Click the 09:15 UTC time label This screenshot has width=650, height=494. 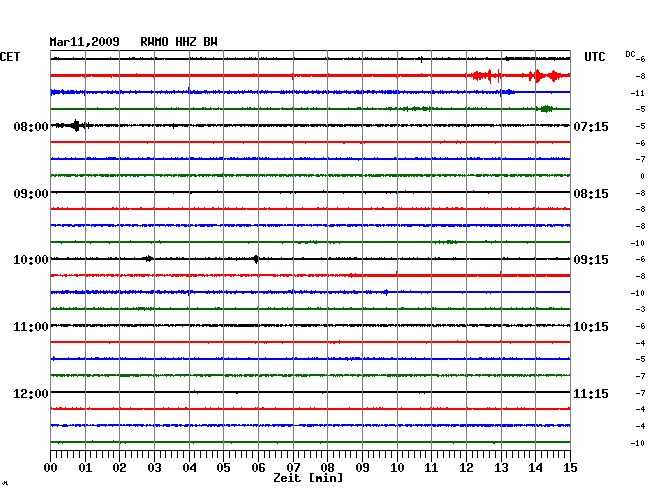[x=591, y=260]
